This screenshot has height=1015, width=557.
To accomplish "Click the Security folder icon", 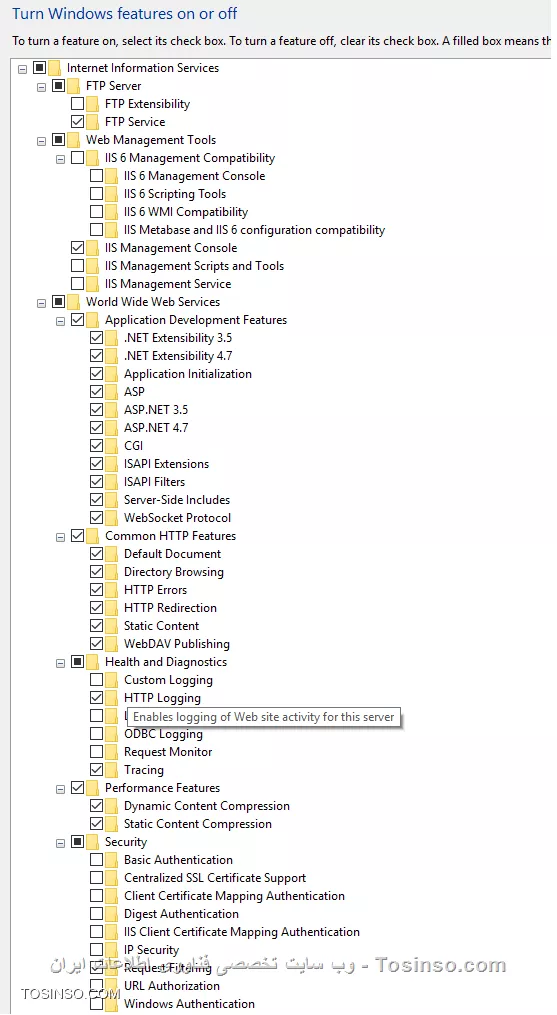I will (93, 842).
